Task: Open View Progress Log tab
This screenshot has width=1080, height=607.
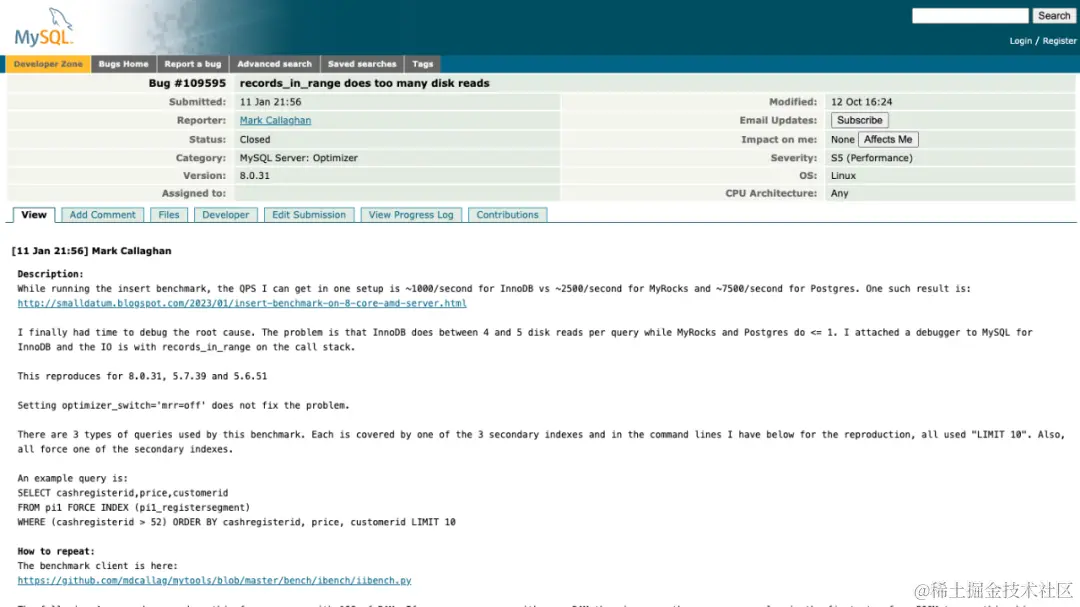Action: [x=411, y=215]
